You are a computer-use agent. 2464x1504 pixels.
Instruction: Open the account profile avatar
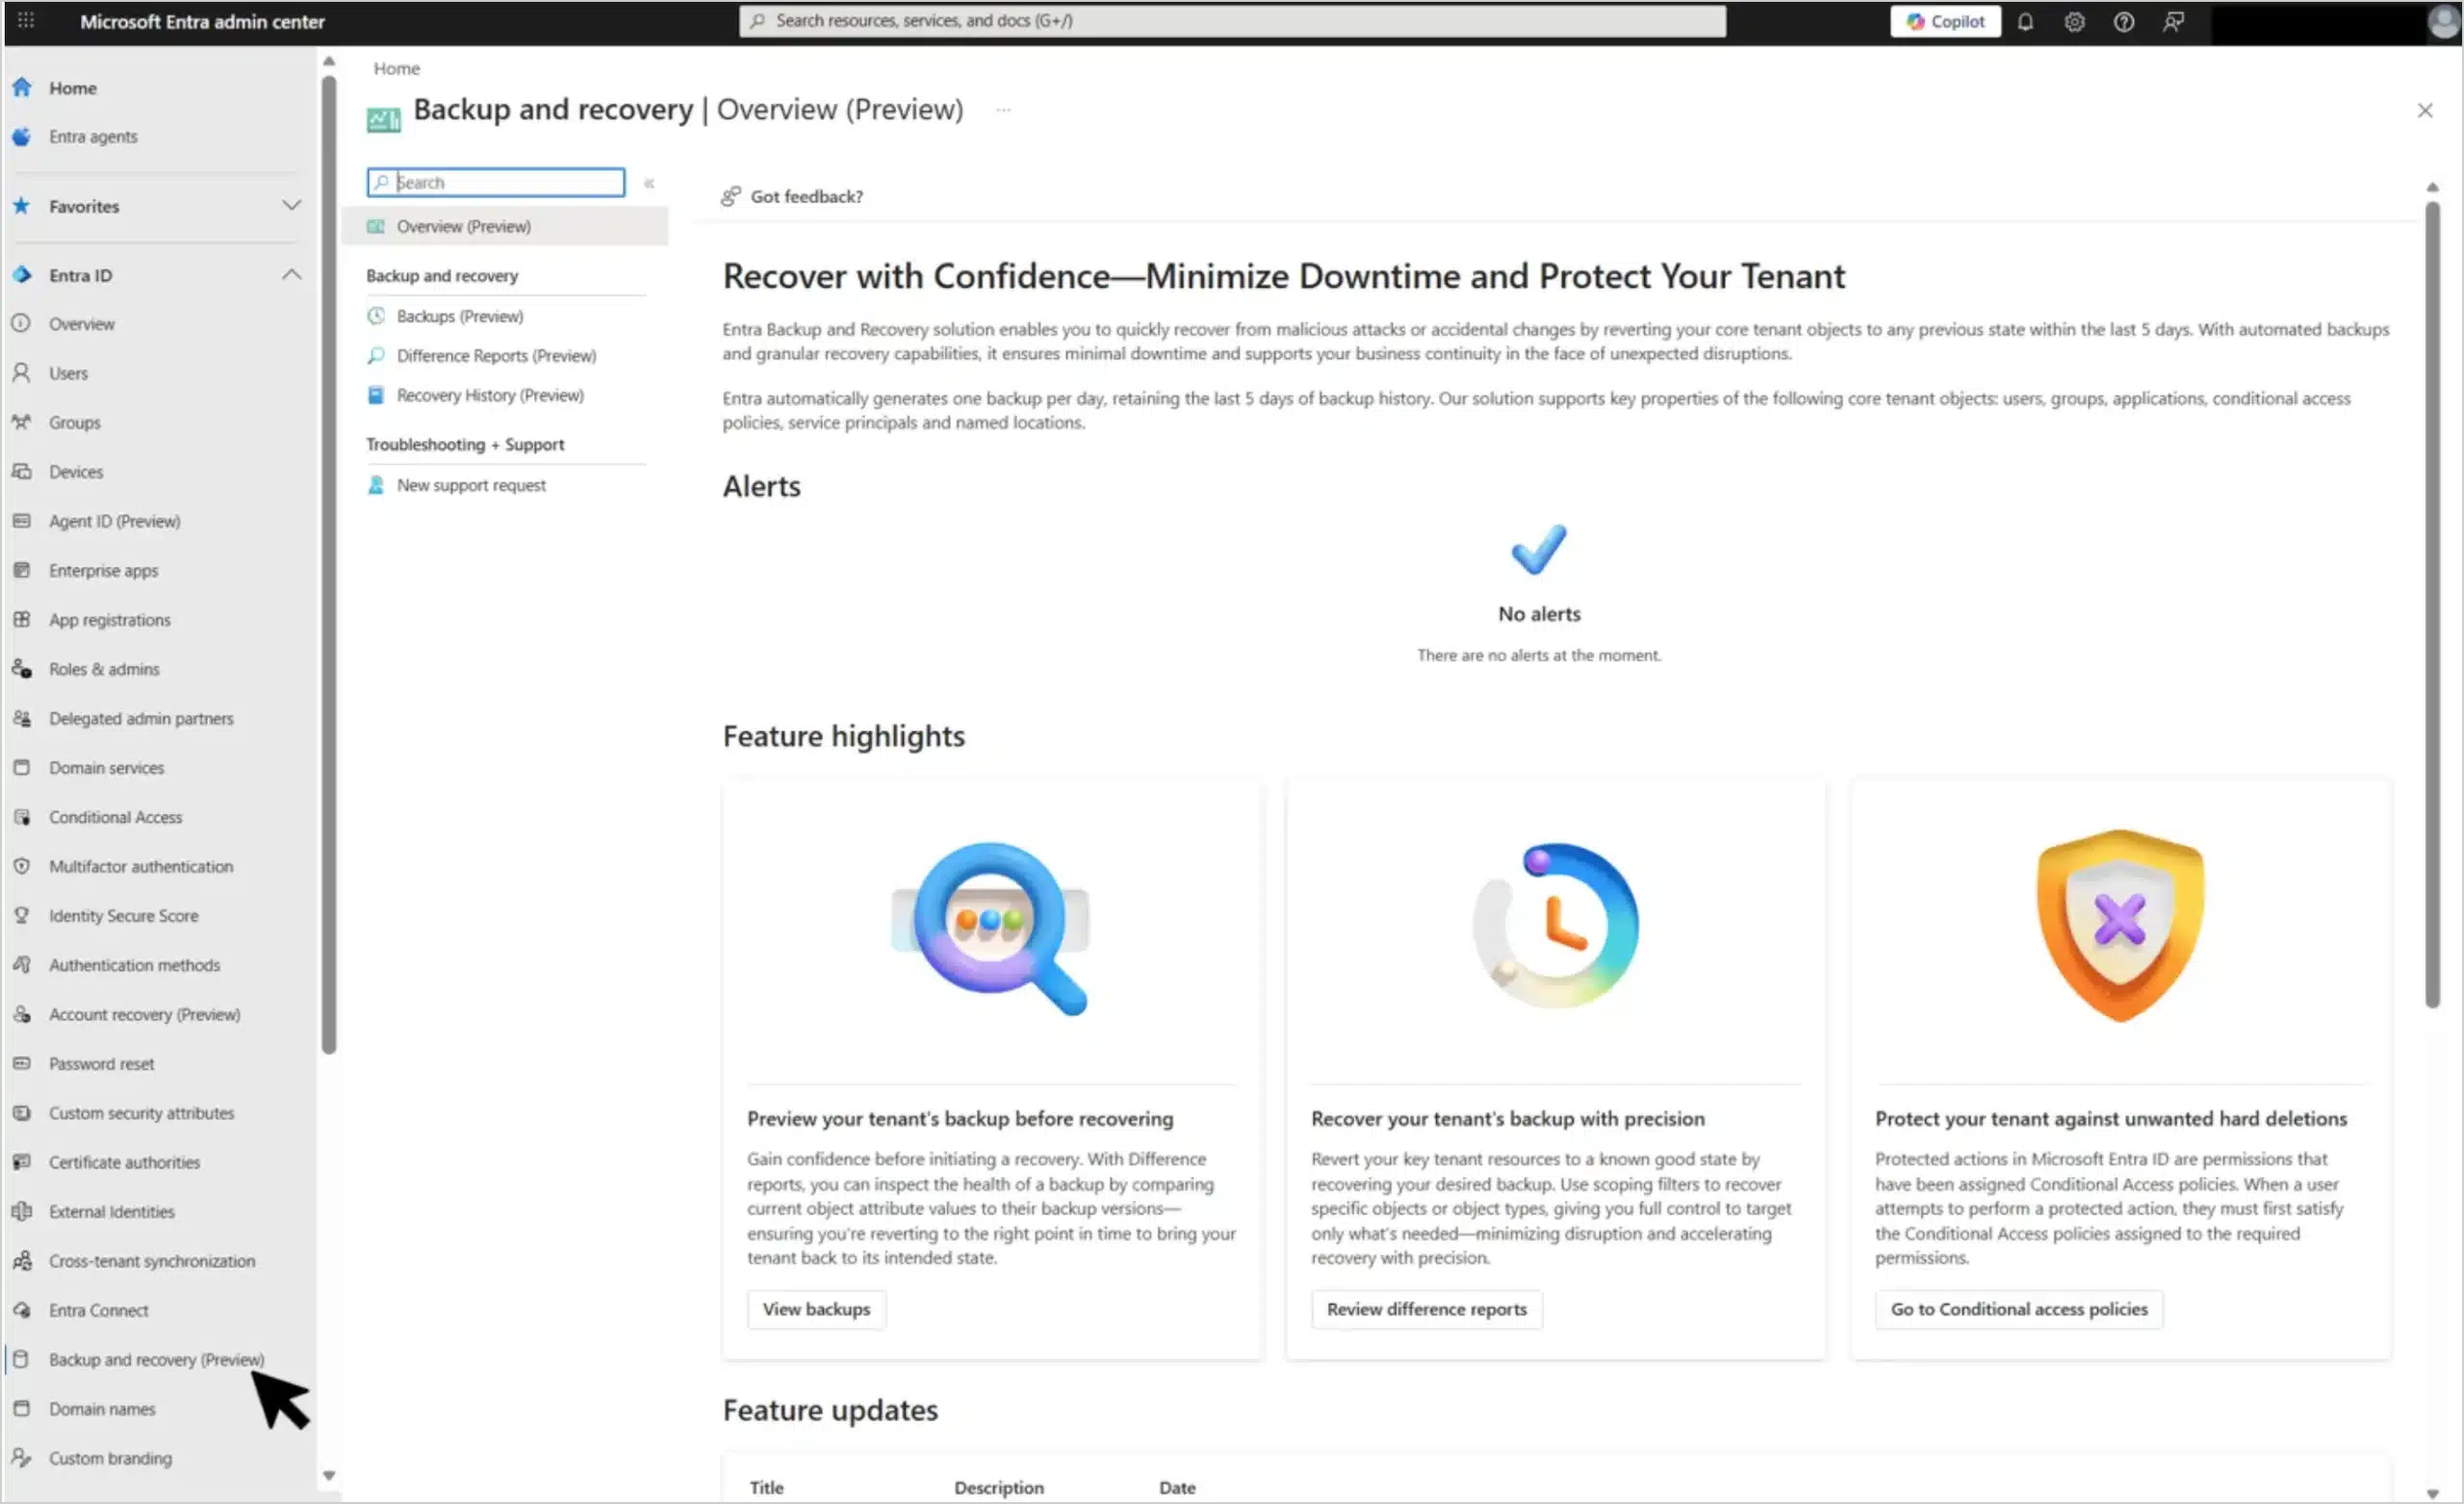tap(2443, 21)
